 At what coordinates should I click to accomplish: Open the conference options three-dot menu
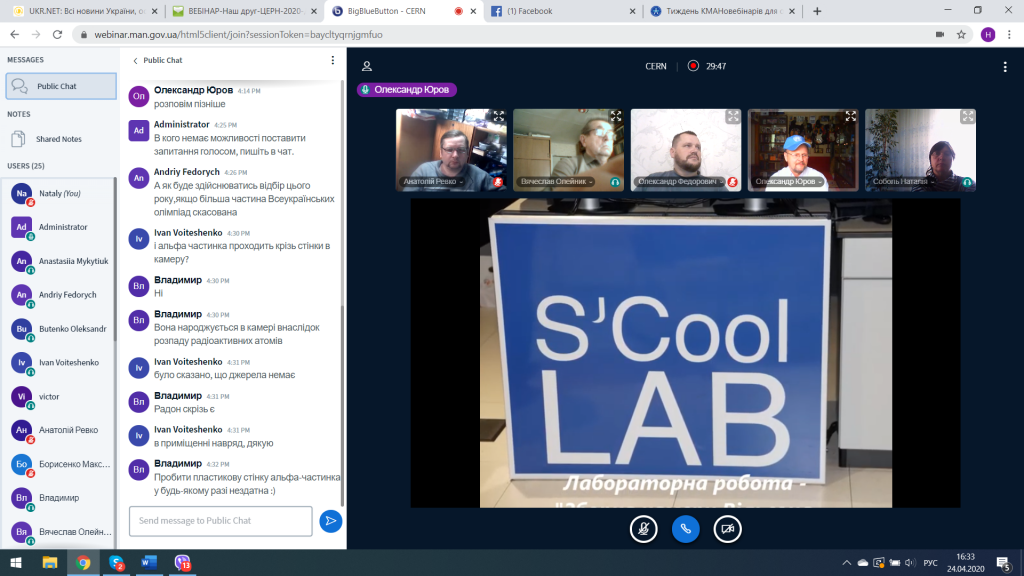1005,66
